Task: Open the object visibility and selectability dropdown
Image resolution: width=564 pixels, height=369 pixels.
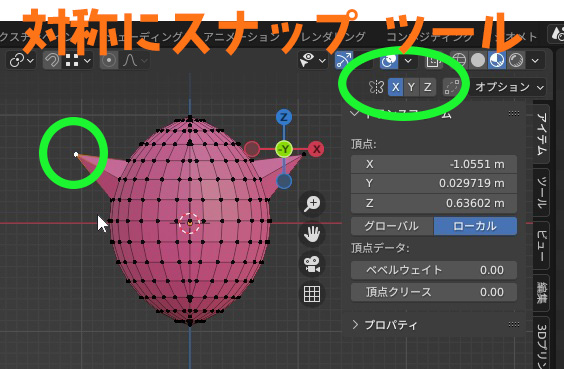Action: pyautogui.click(x=313, y=60)
